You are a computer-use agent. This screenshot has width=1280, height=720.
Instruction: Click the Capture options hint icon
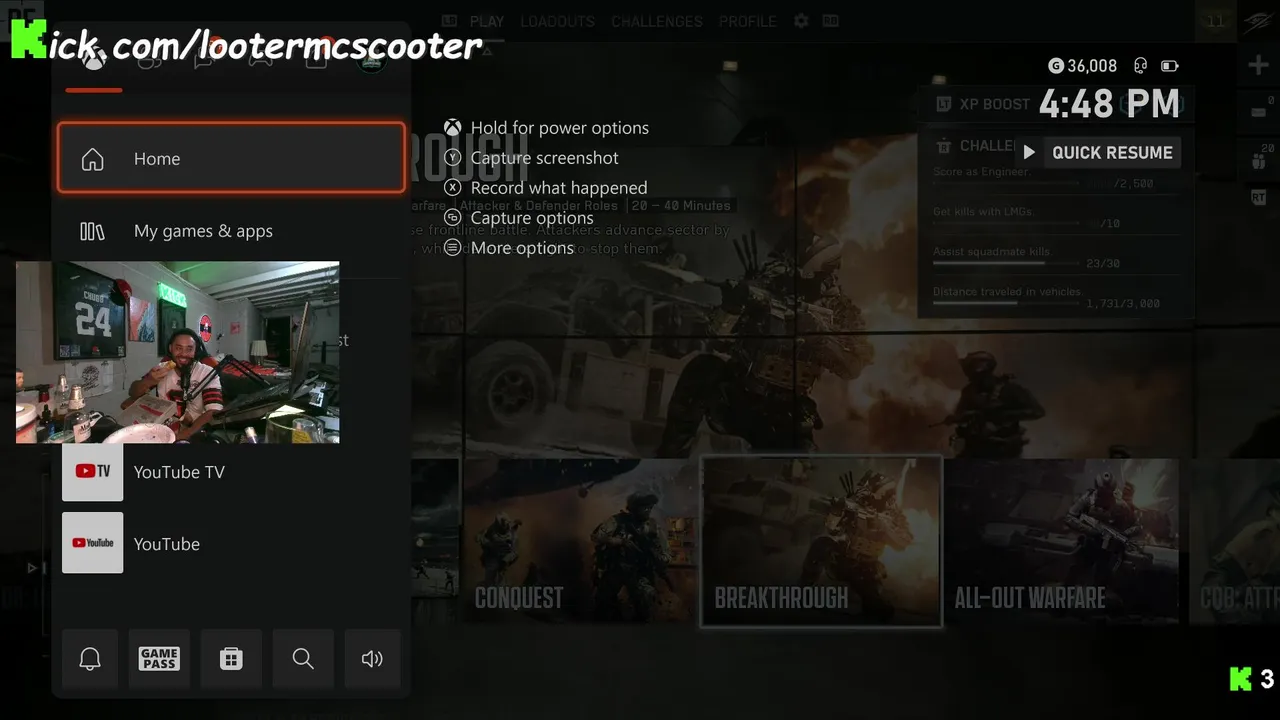pyautogui.click(x=453, y=218)
